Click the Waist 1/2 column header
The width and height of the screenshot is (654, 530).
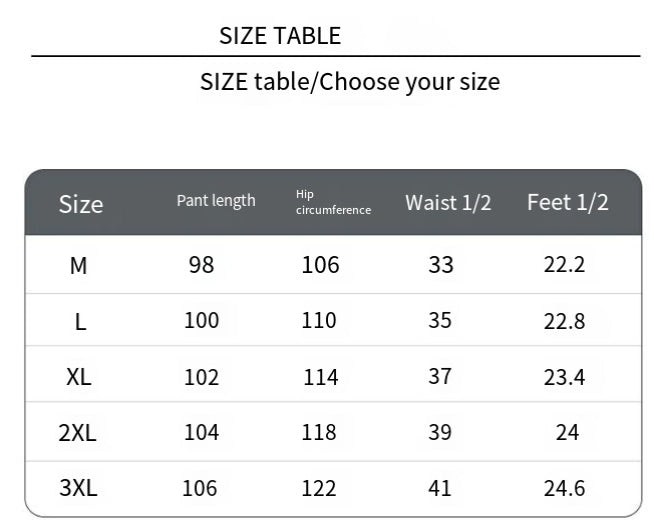pyautogui.click(x=448, y=203)
